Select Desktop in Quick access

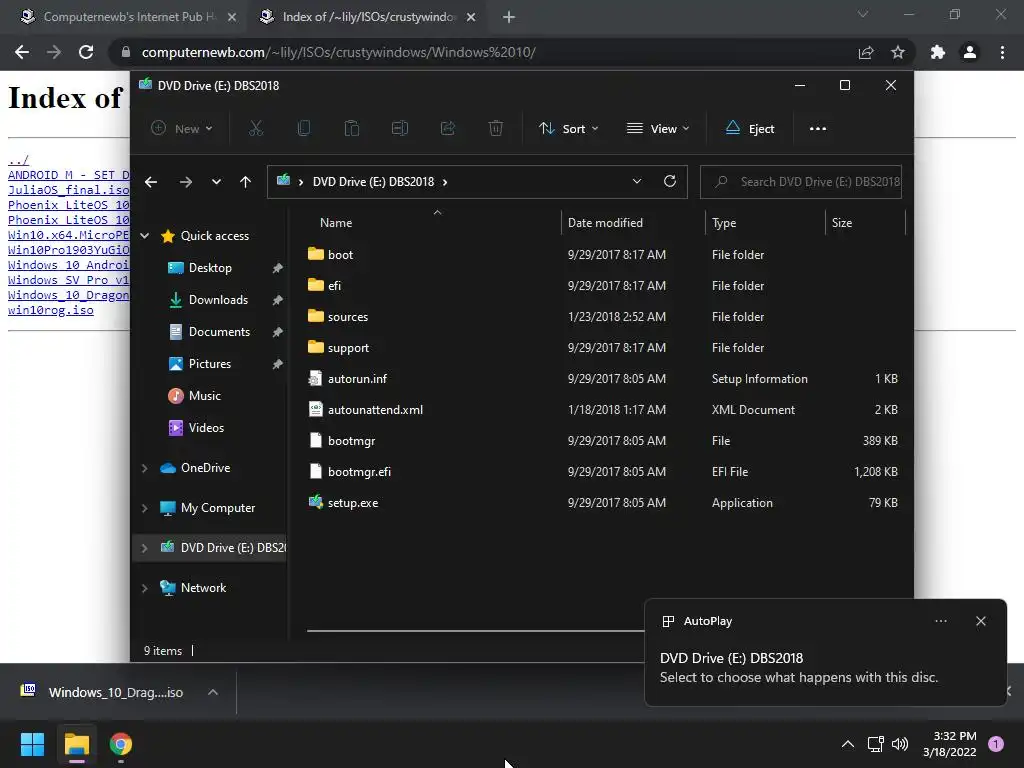click(x=210, y=268)
